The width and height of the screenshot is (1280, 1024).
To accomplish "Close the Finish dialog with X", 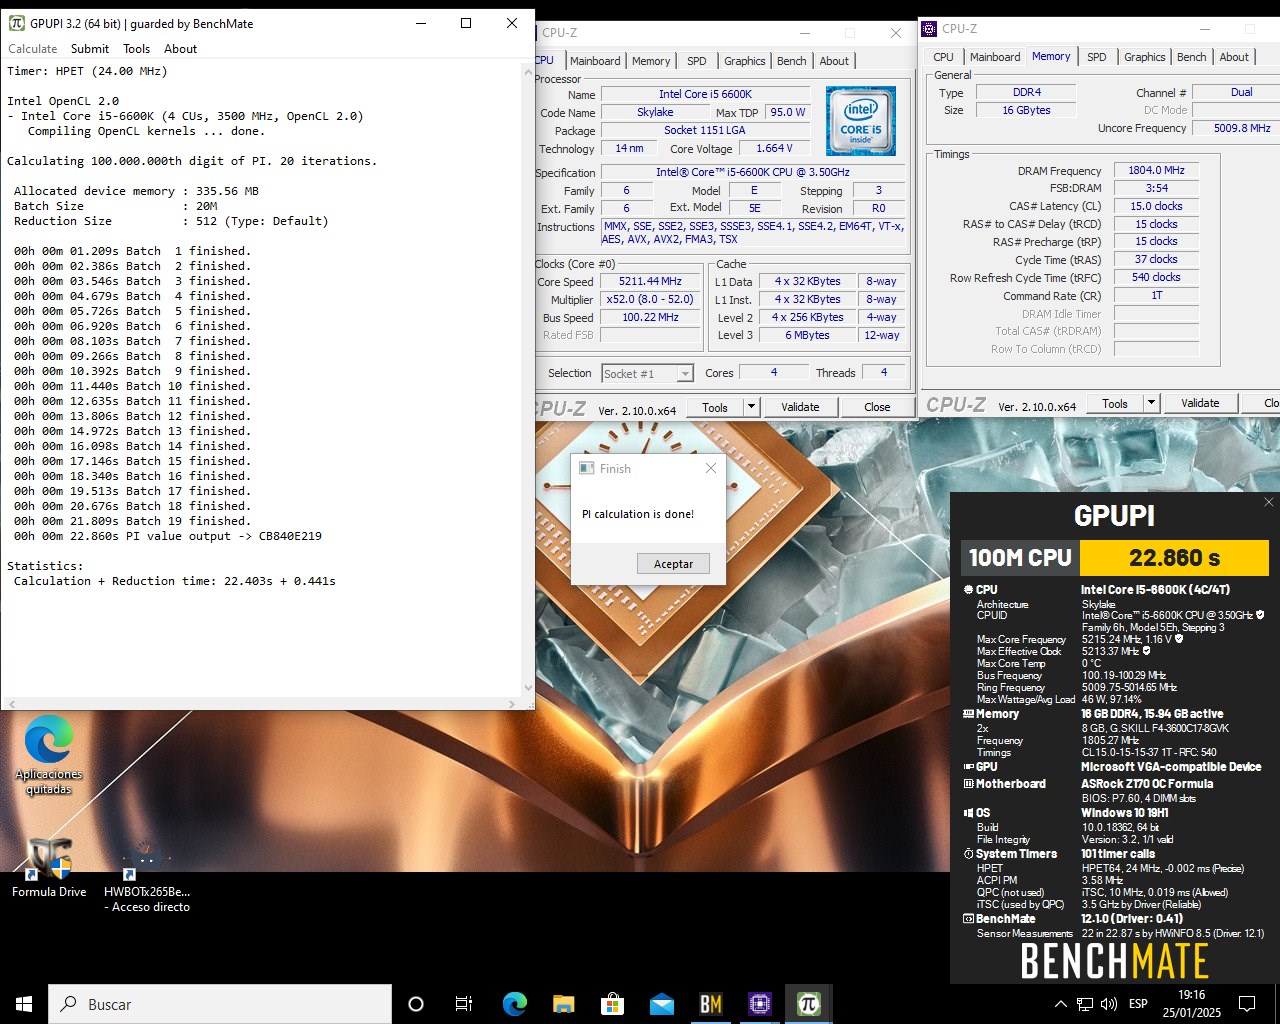I will (x=710, y=468).
